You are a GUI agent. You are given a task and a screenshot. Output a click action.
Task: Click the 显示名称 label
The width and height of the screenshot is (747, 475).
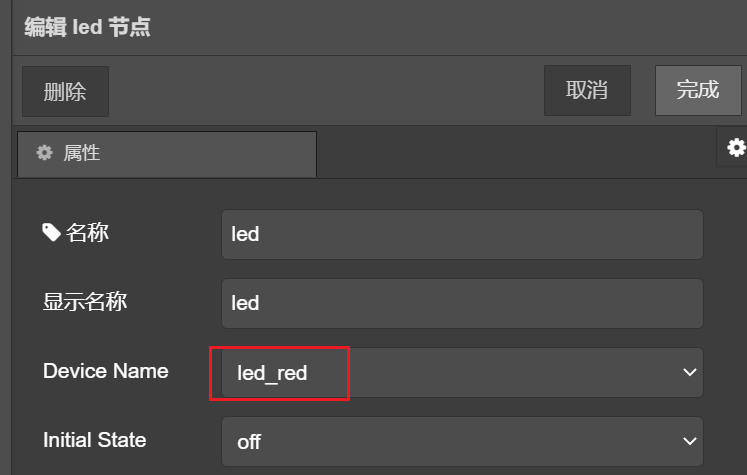85,301
